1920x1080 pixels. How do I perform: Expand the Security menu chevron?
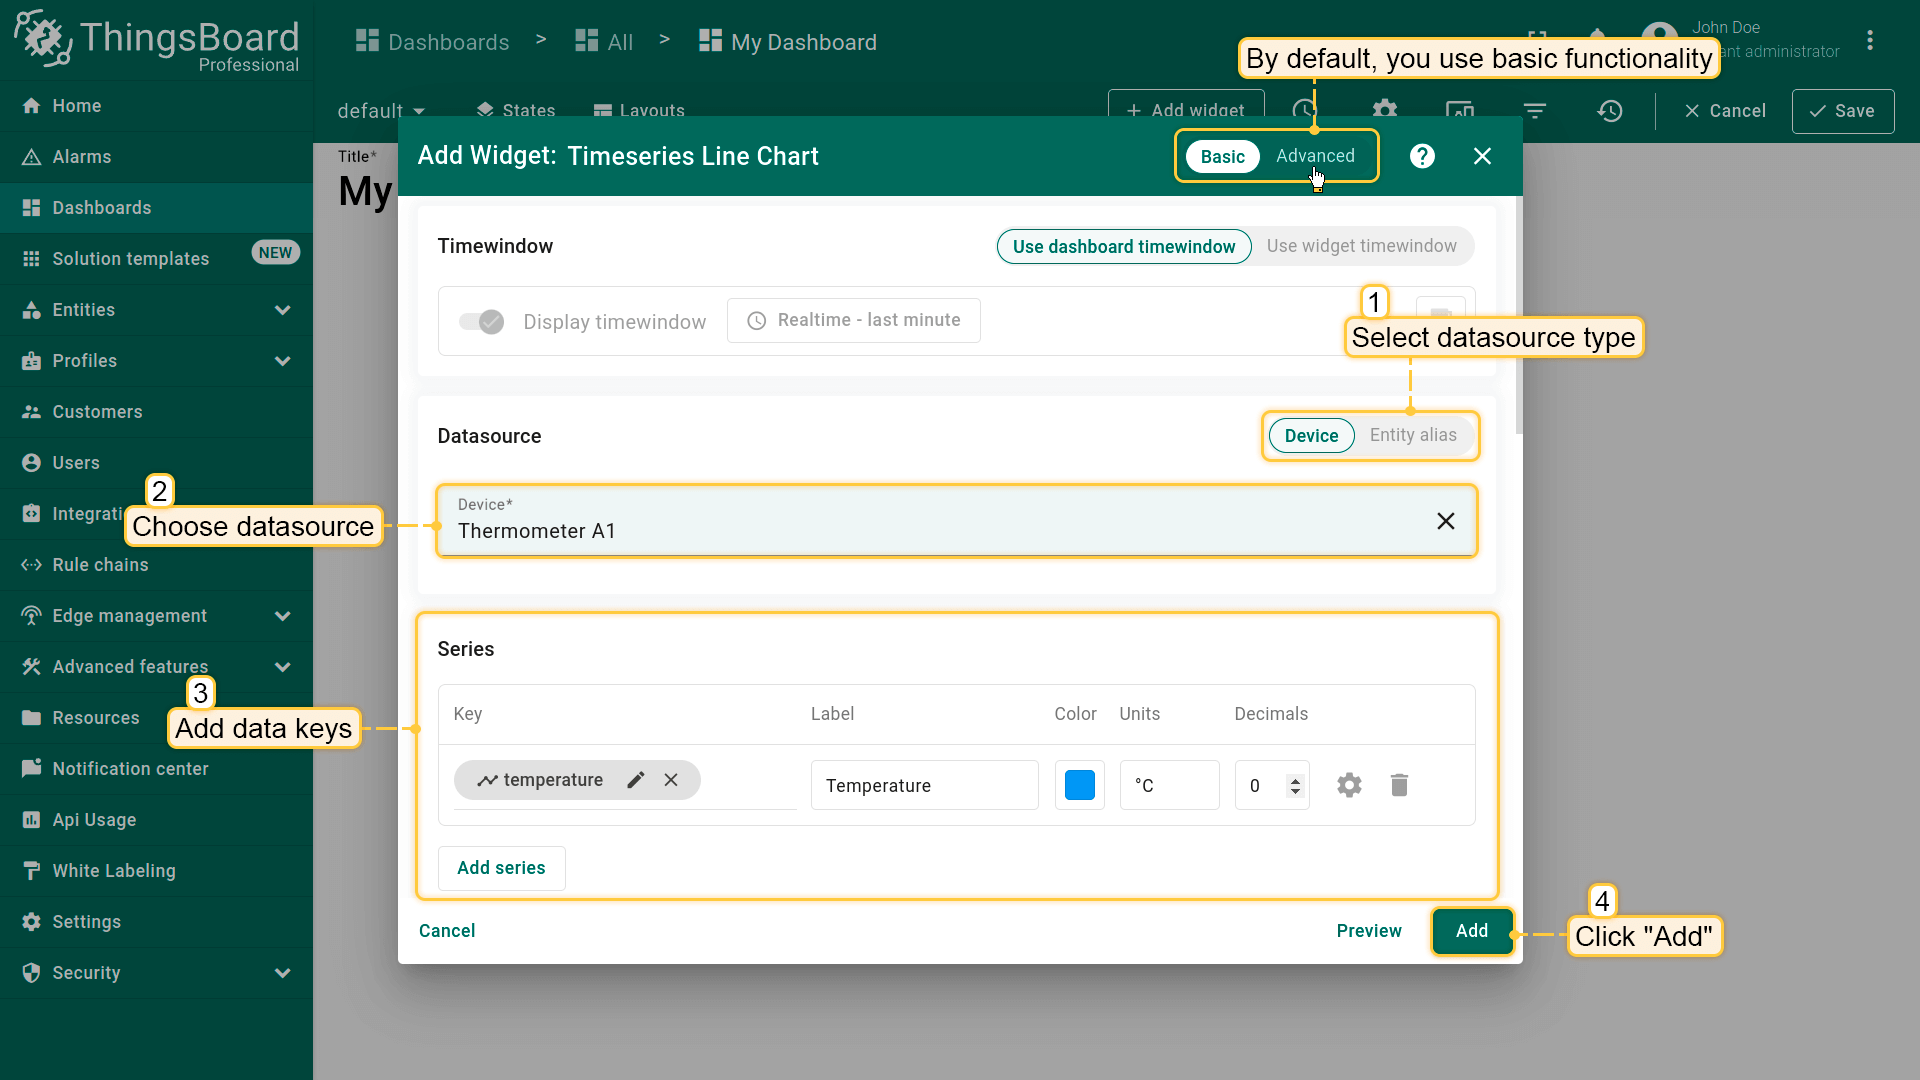[x=283, y=973]
